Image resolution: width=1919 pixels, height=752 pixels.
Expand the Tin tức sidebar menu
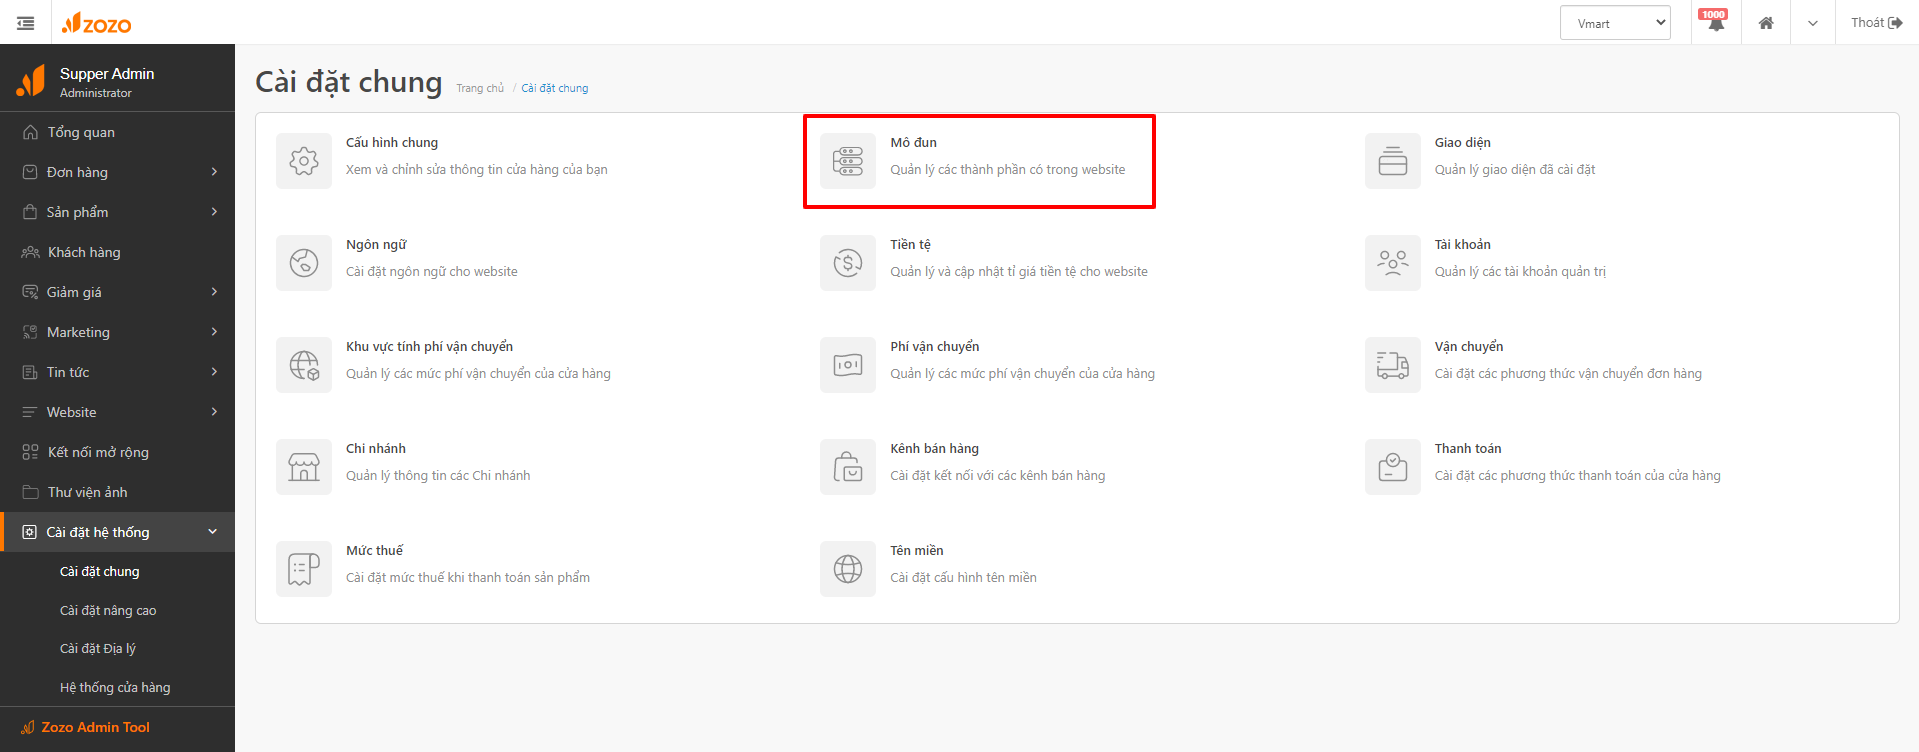tap(117, 372)
